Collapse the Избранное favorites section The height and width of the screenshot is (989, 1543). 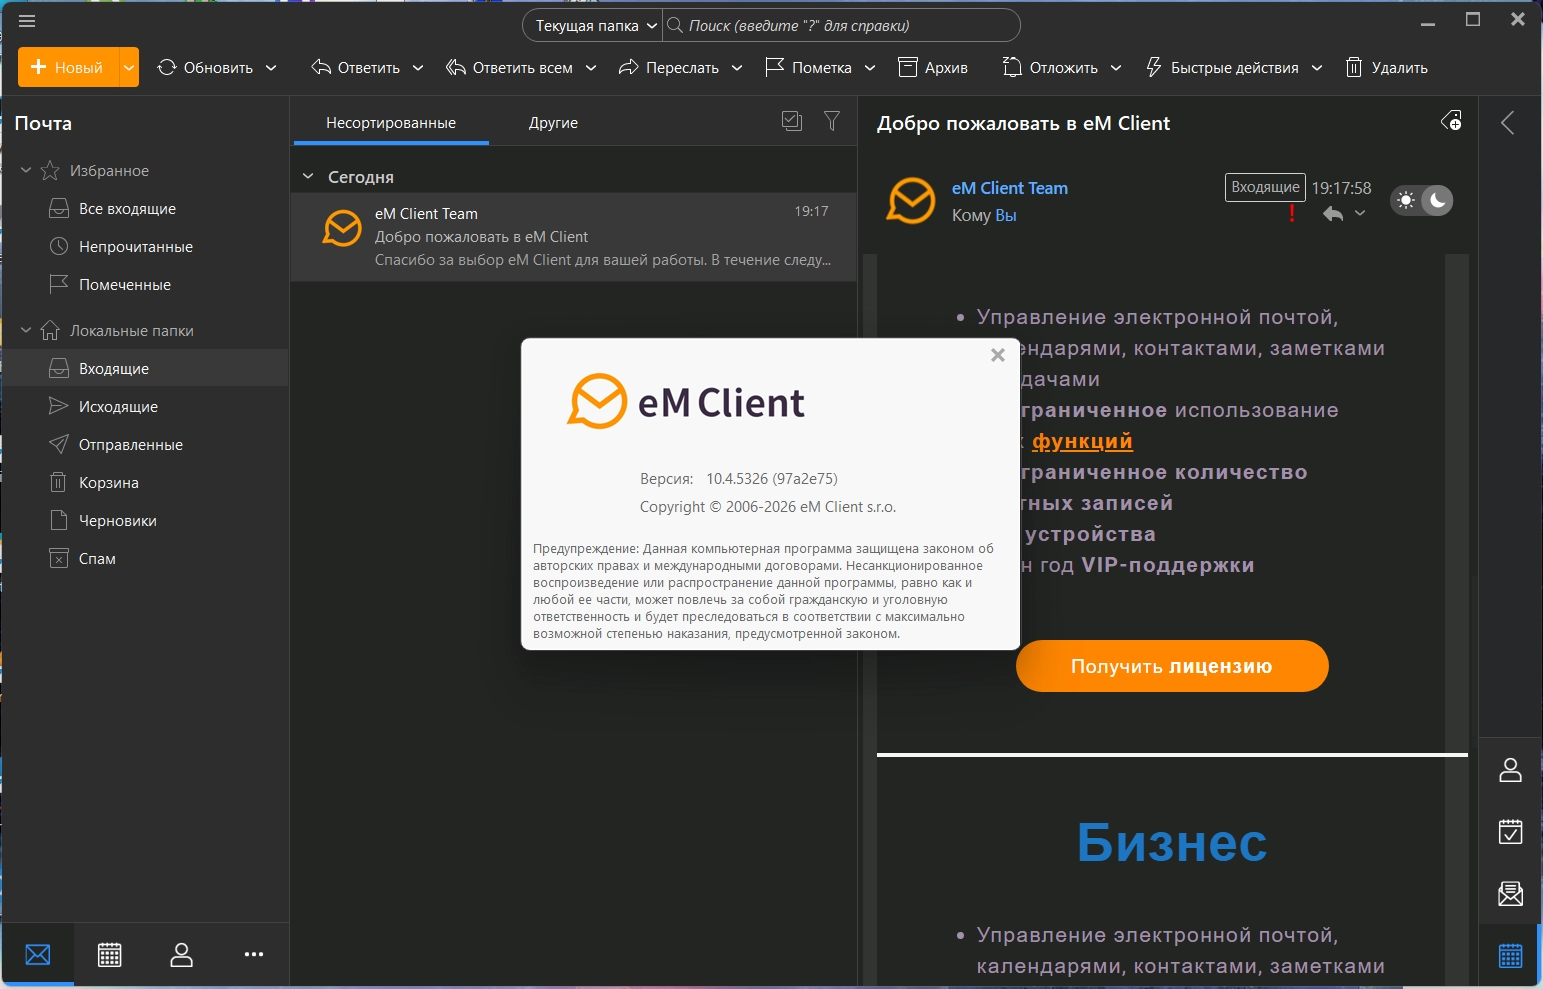coord(26,170)
